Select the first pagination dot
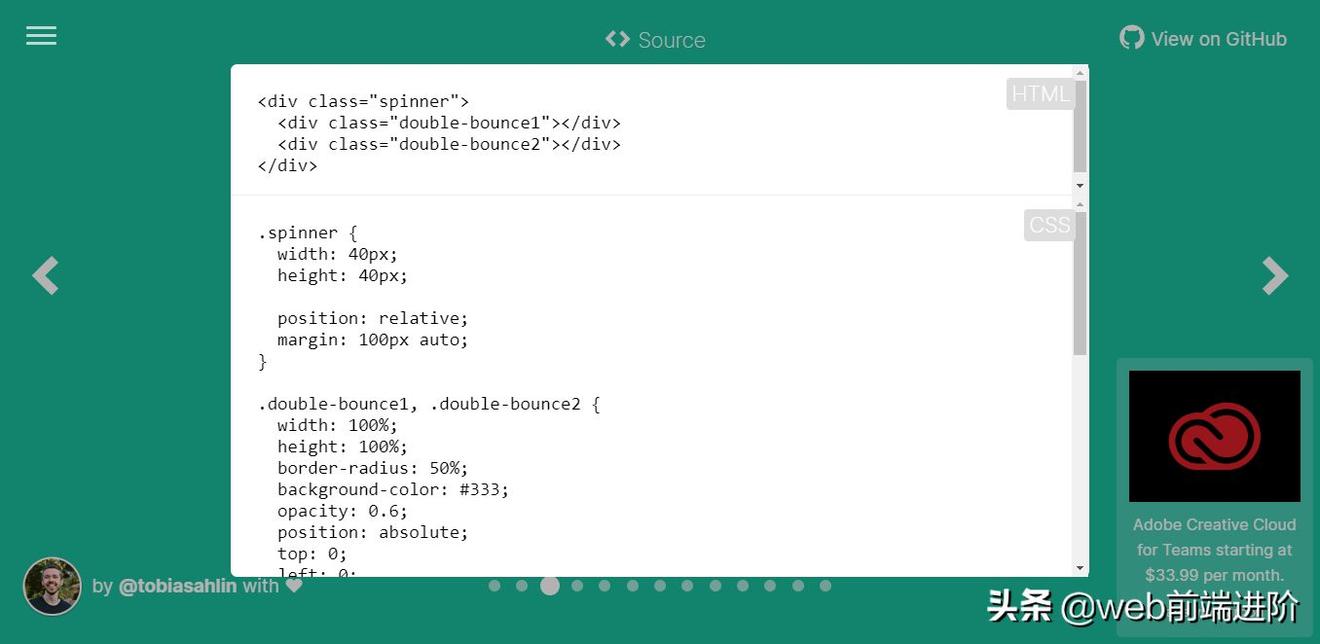 494,585
